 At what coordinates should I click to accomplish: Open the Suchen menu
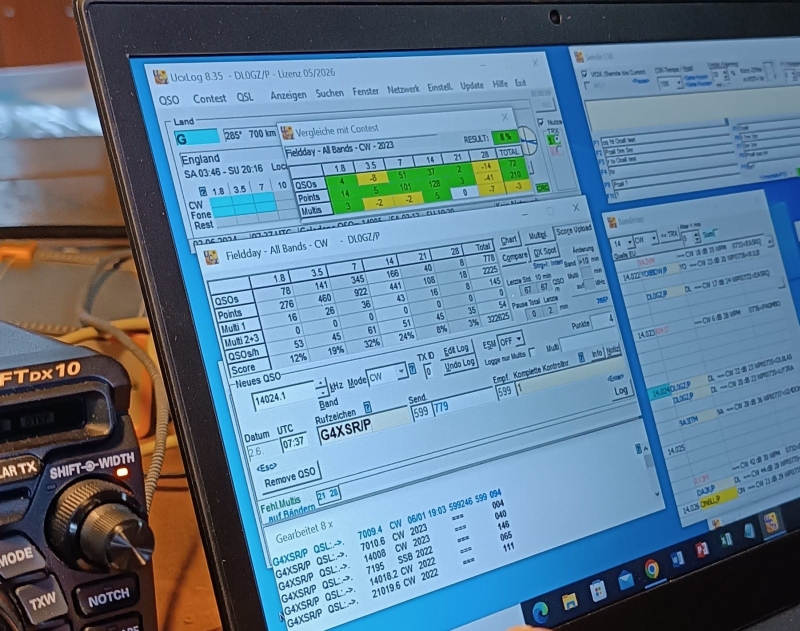coord(330,93)
